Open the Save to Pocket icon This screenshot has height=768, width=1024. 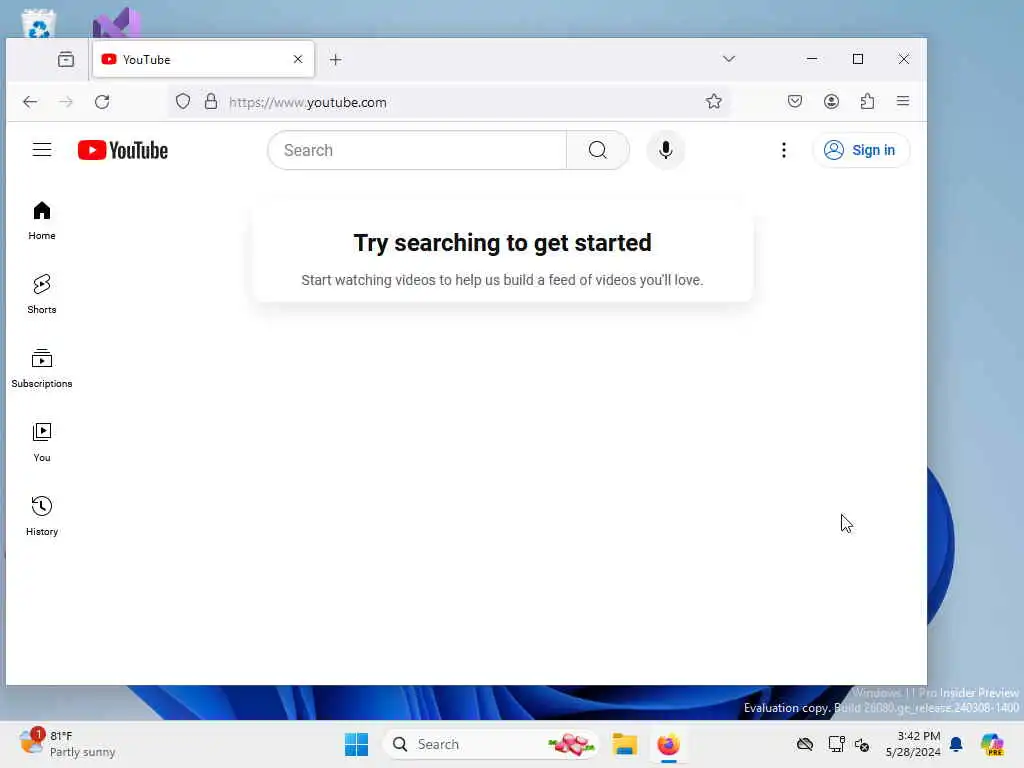click(795, 101)
